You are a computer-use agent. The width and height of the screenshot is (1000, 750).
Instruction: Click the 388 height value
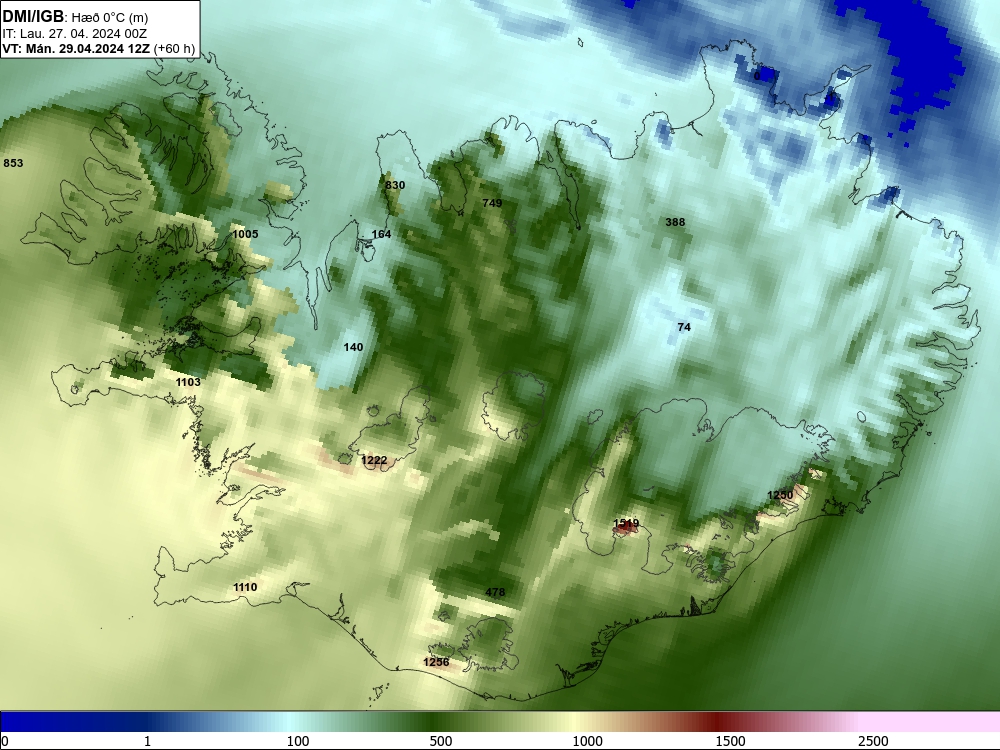pyautogui.click(x=675, y=222)
